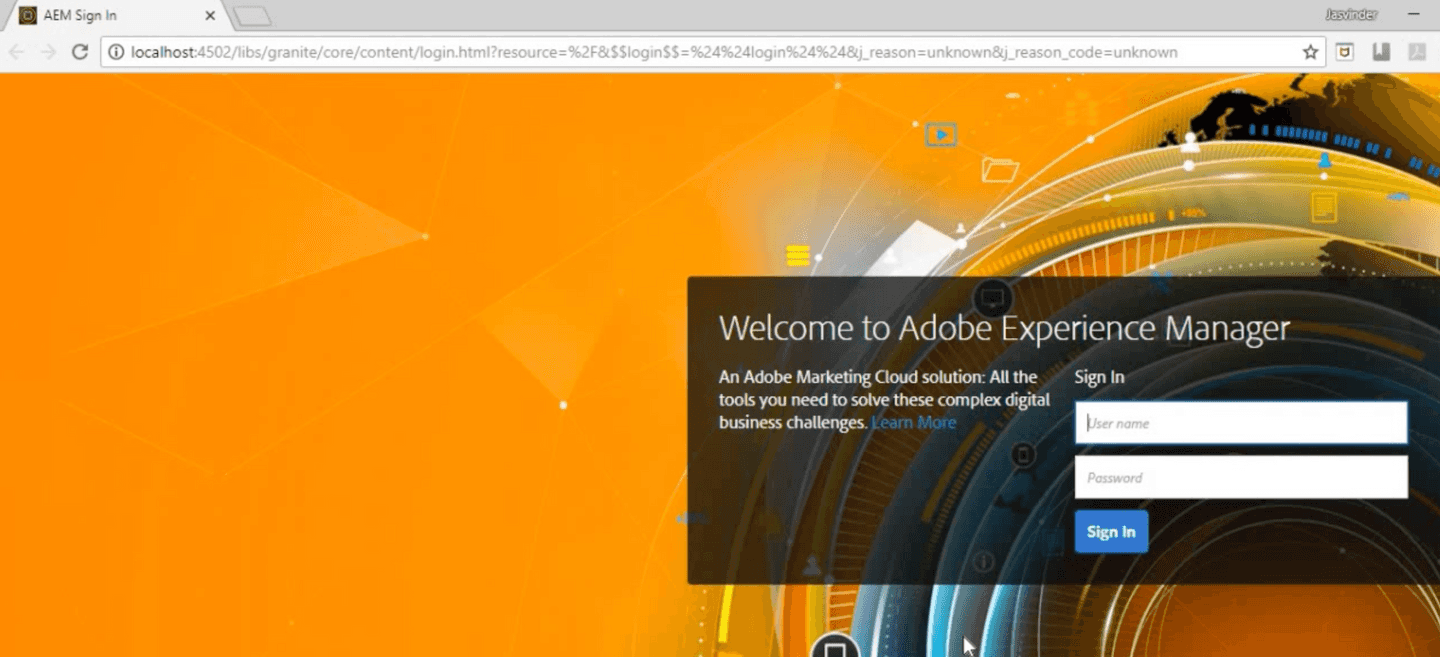This screenshot has height=657, width=1440.
Task: Click the page reload icon
Action: coord(81,51)
